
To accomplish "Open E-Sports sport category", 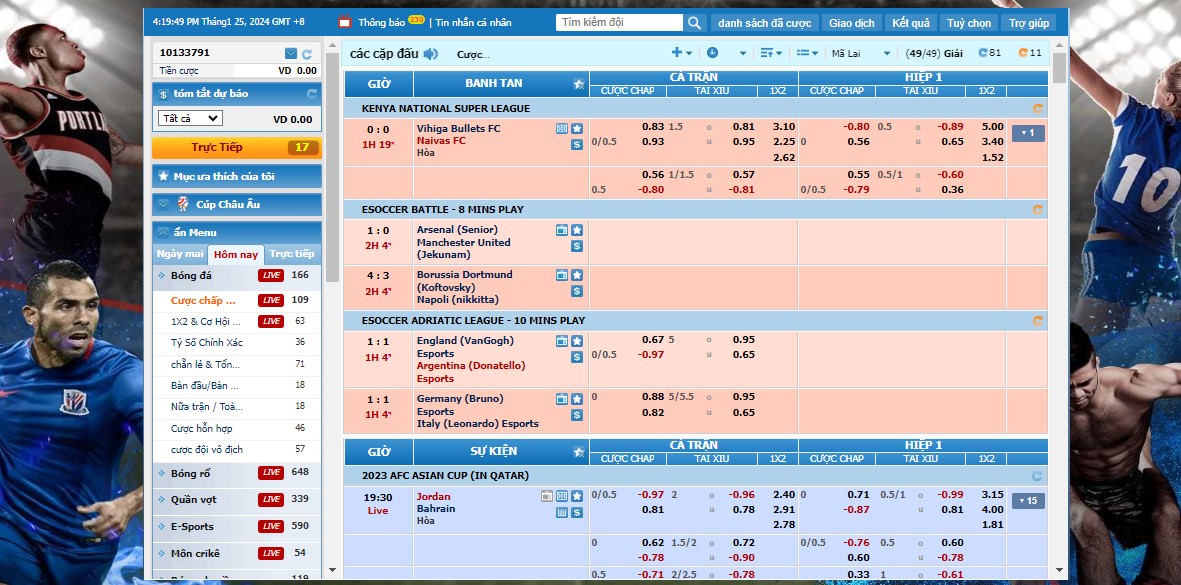I will pos(237,526).
